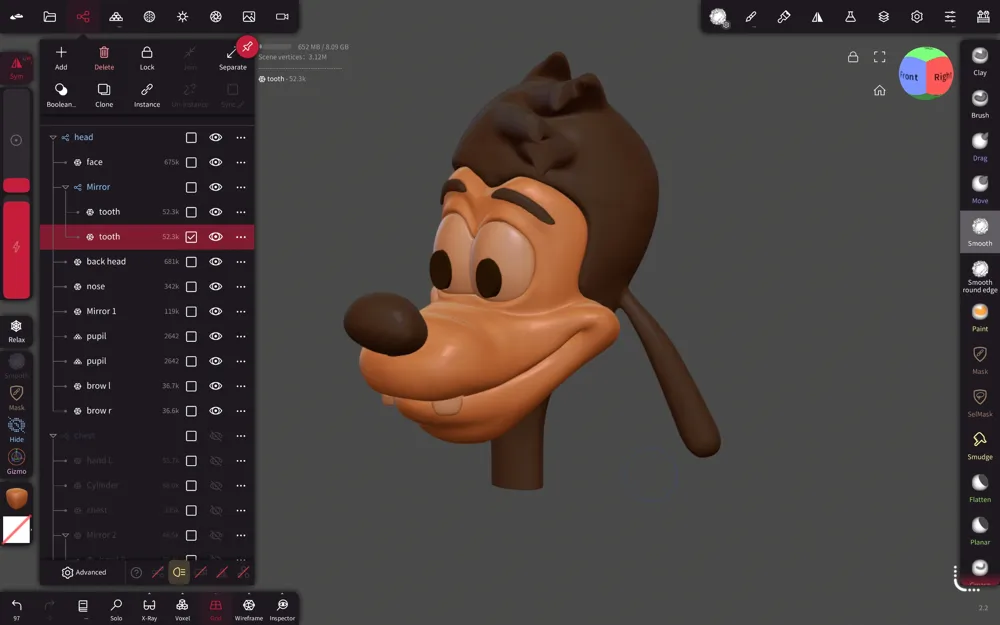
Task: Collapse the head group
Action: pos(53,137)
